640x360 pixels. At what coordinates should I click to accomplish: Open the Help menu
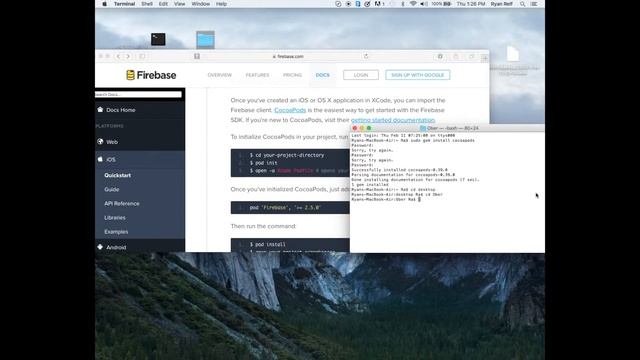[x=221, y=4]
